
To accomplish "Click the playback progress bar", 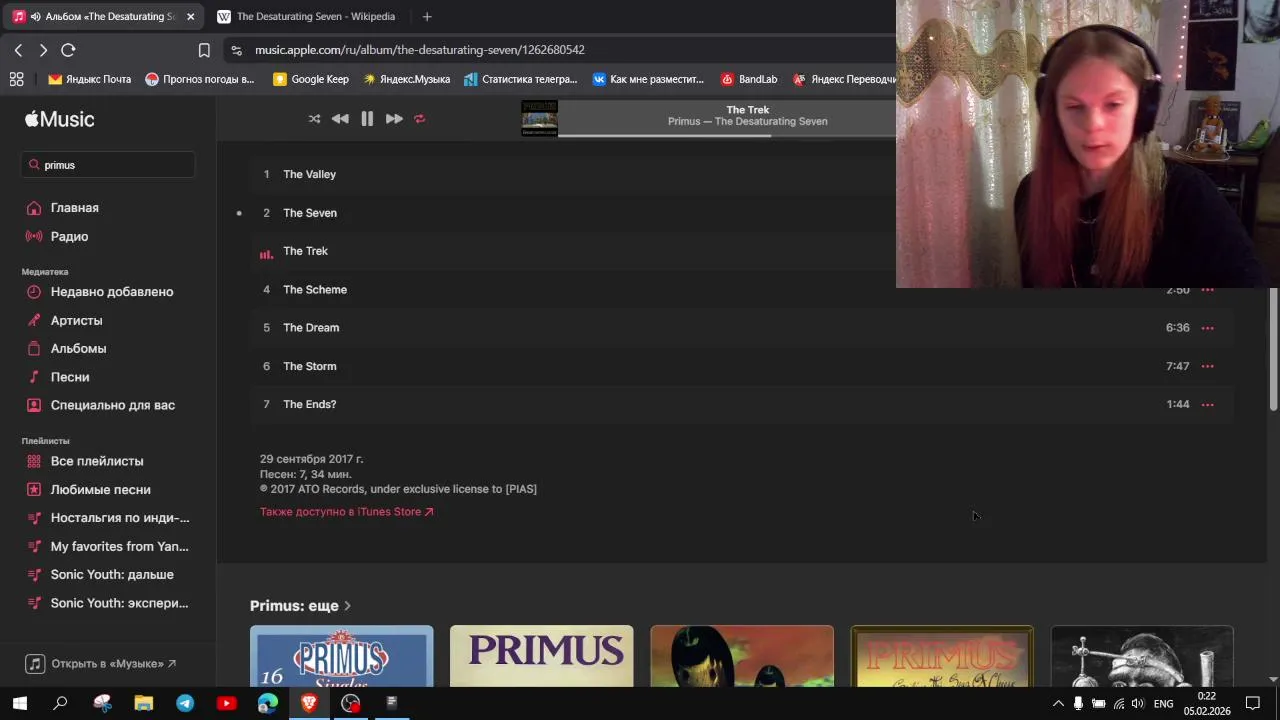I will pyautogui.click(x=726, y=135).
